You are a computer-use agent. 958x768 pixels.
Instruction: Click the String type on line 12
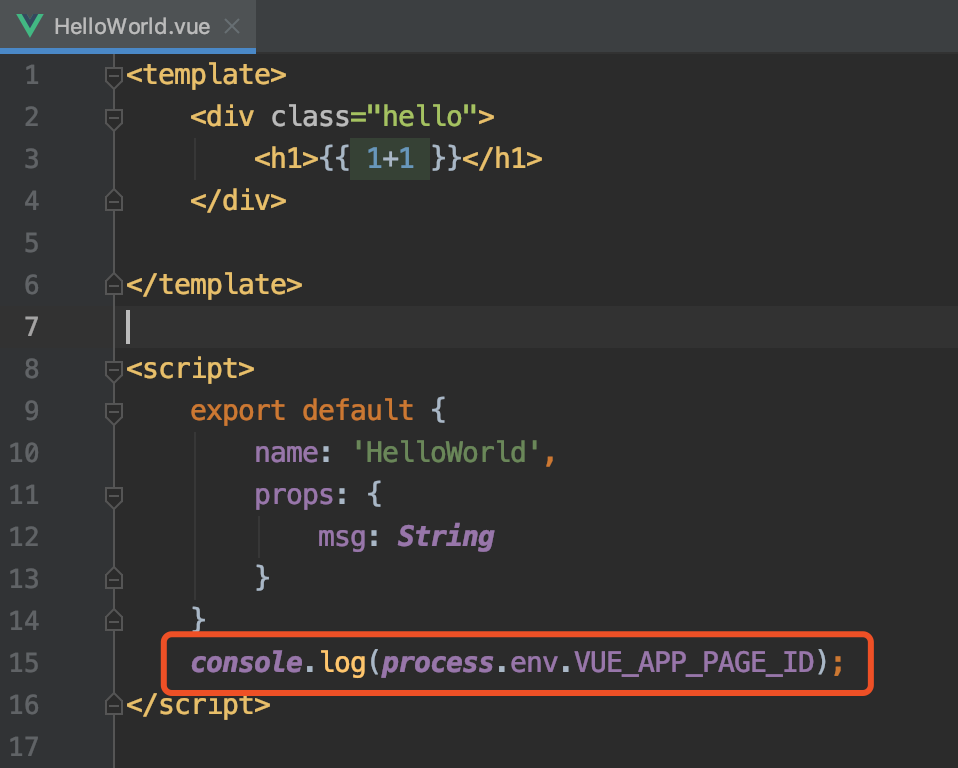click(445, 537)
